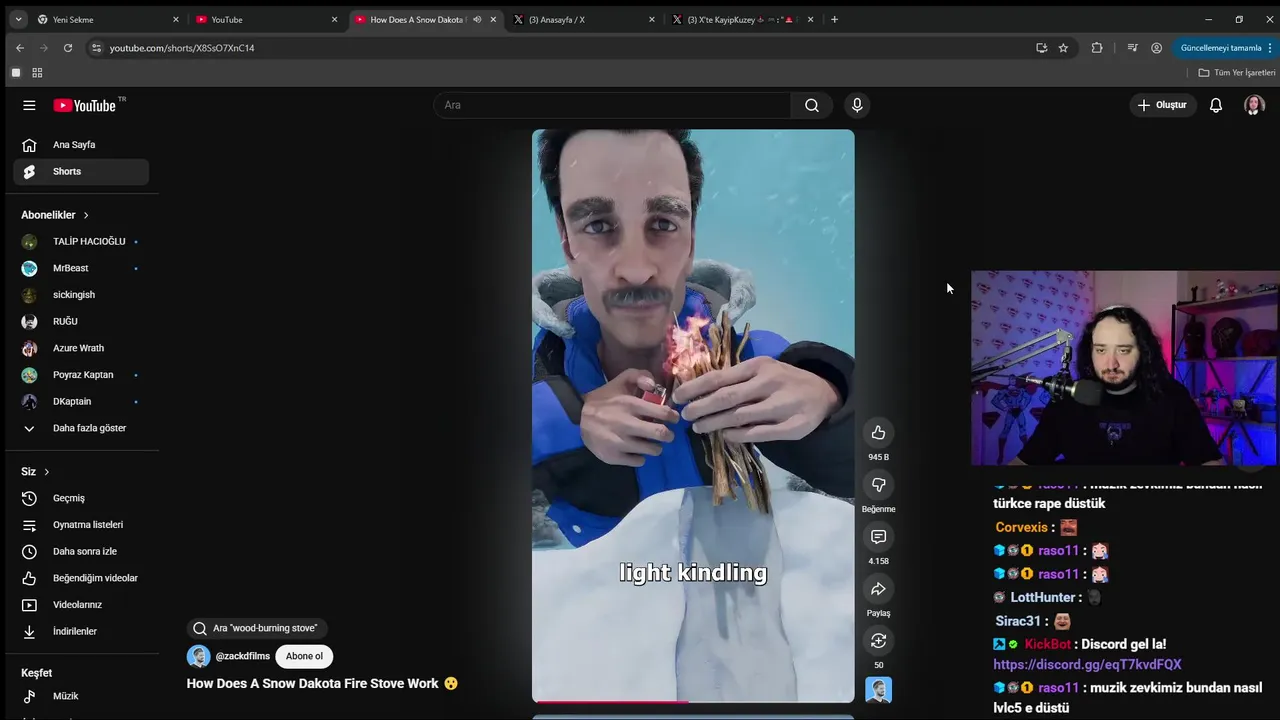Like the Short with thumbs up
The width and height of the screenshot is (1280, 720).
point(878,432)
